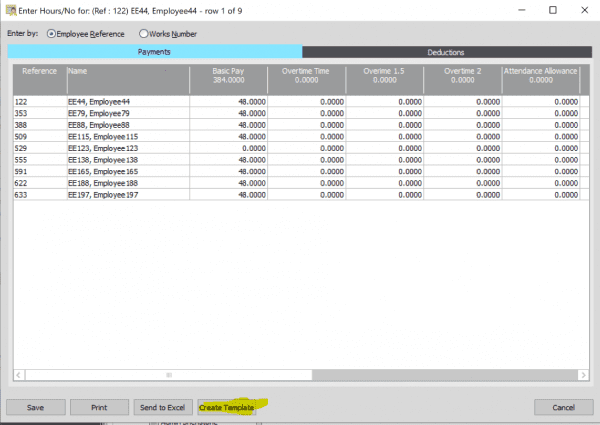Click the Attendance Allowance column header
This screenshot has height=425, width=600.
[541, 79]
